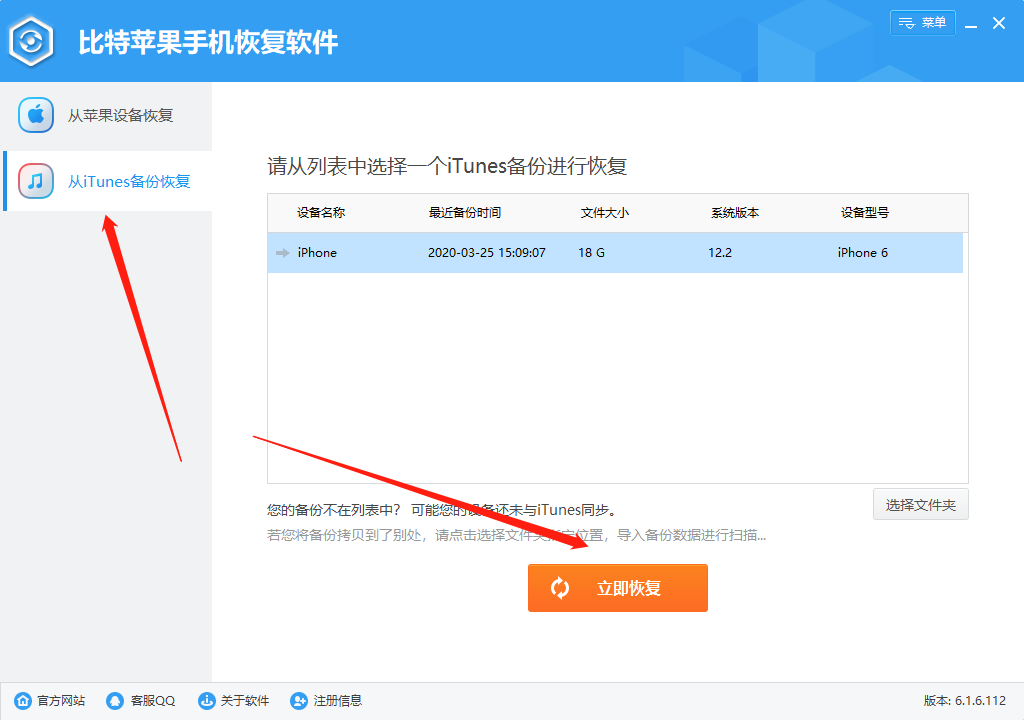
Task: Click the iPhone 6 model cell
Action: click(863, 253)
